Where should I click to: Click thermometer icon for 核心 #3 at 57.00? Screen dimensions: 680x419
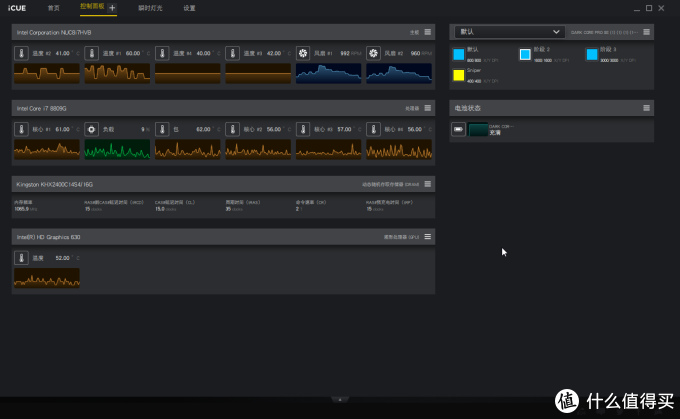click(x=303, y=129)
